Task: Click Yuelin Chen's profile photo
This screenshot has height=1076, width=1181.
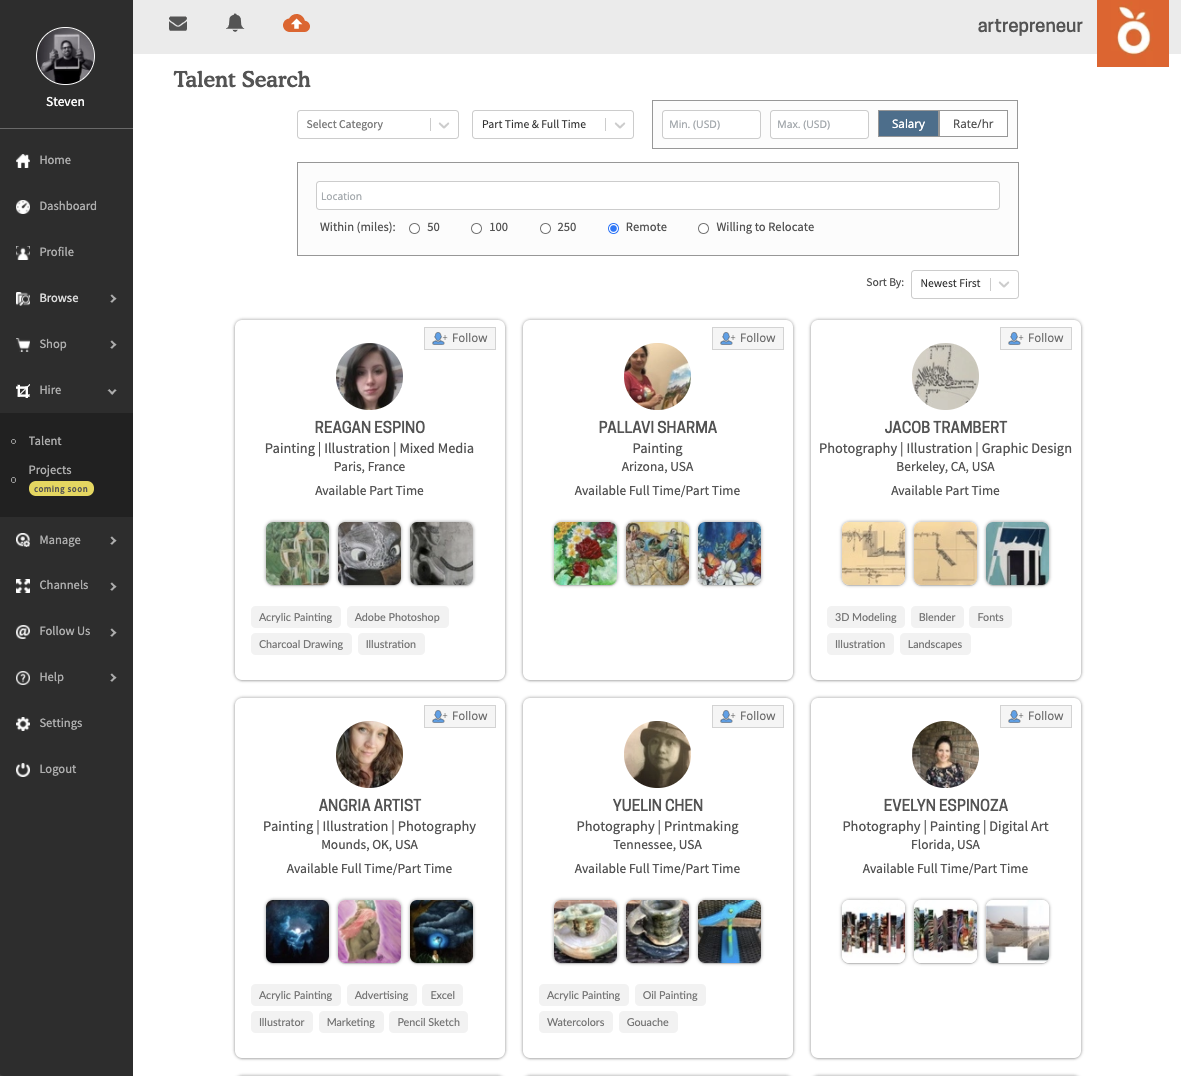Action: coord(658,754)
